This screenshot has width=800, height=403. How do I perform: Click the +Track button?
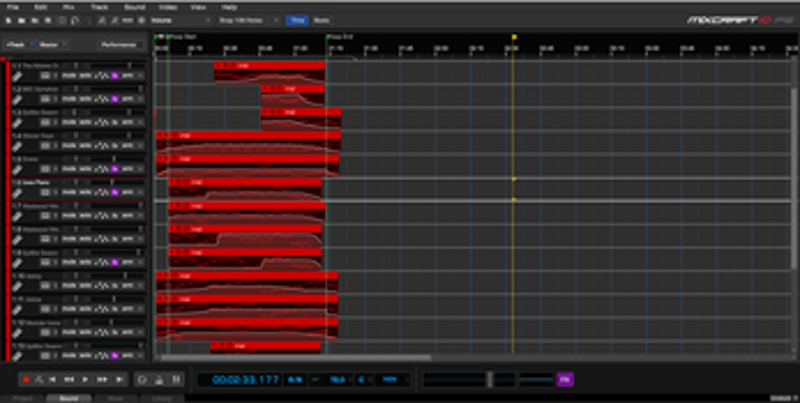[16, 44]
